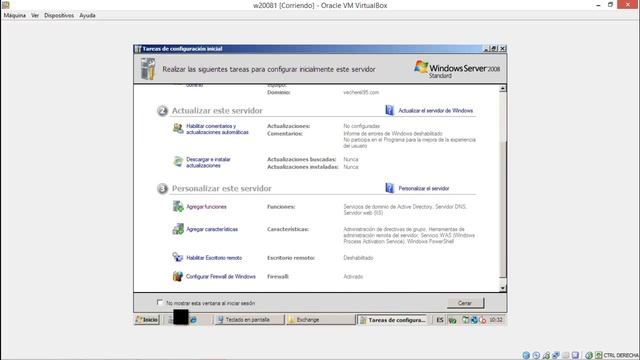
Task: Click the guest clock showing 10:32
Action: point(496,320)
